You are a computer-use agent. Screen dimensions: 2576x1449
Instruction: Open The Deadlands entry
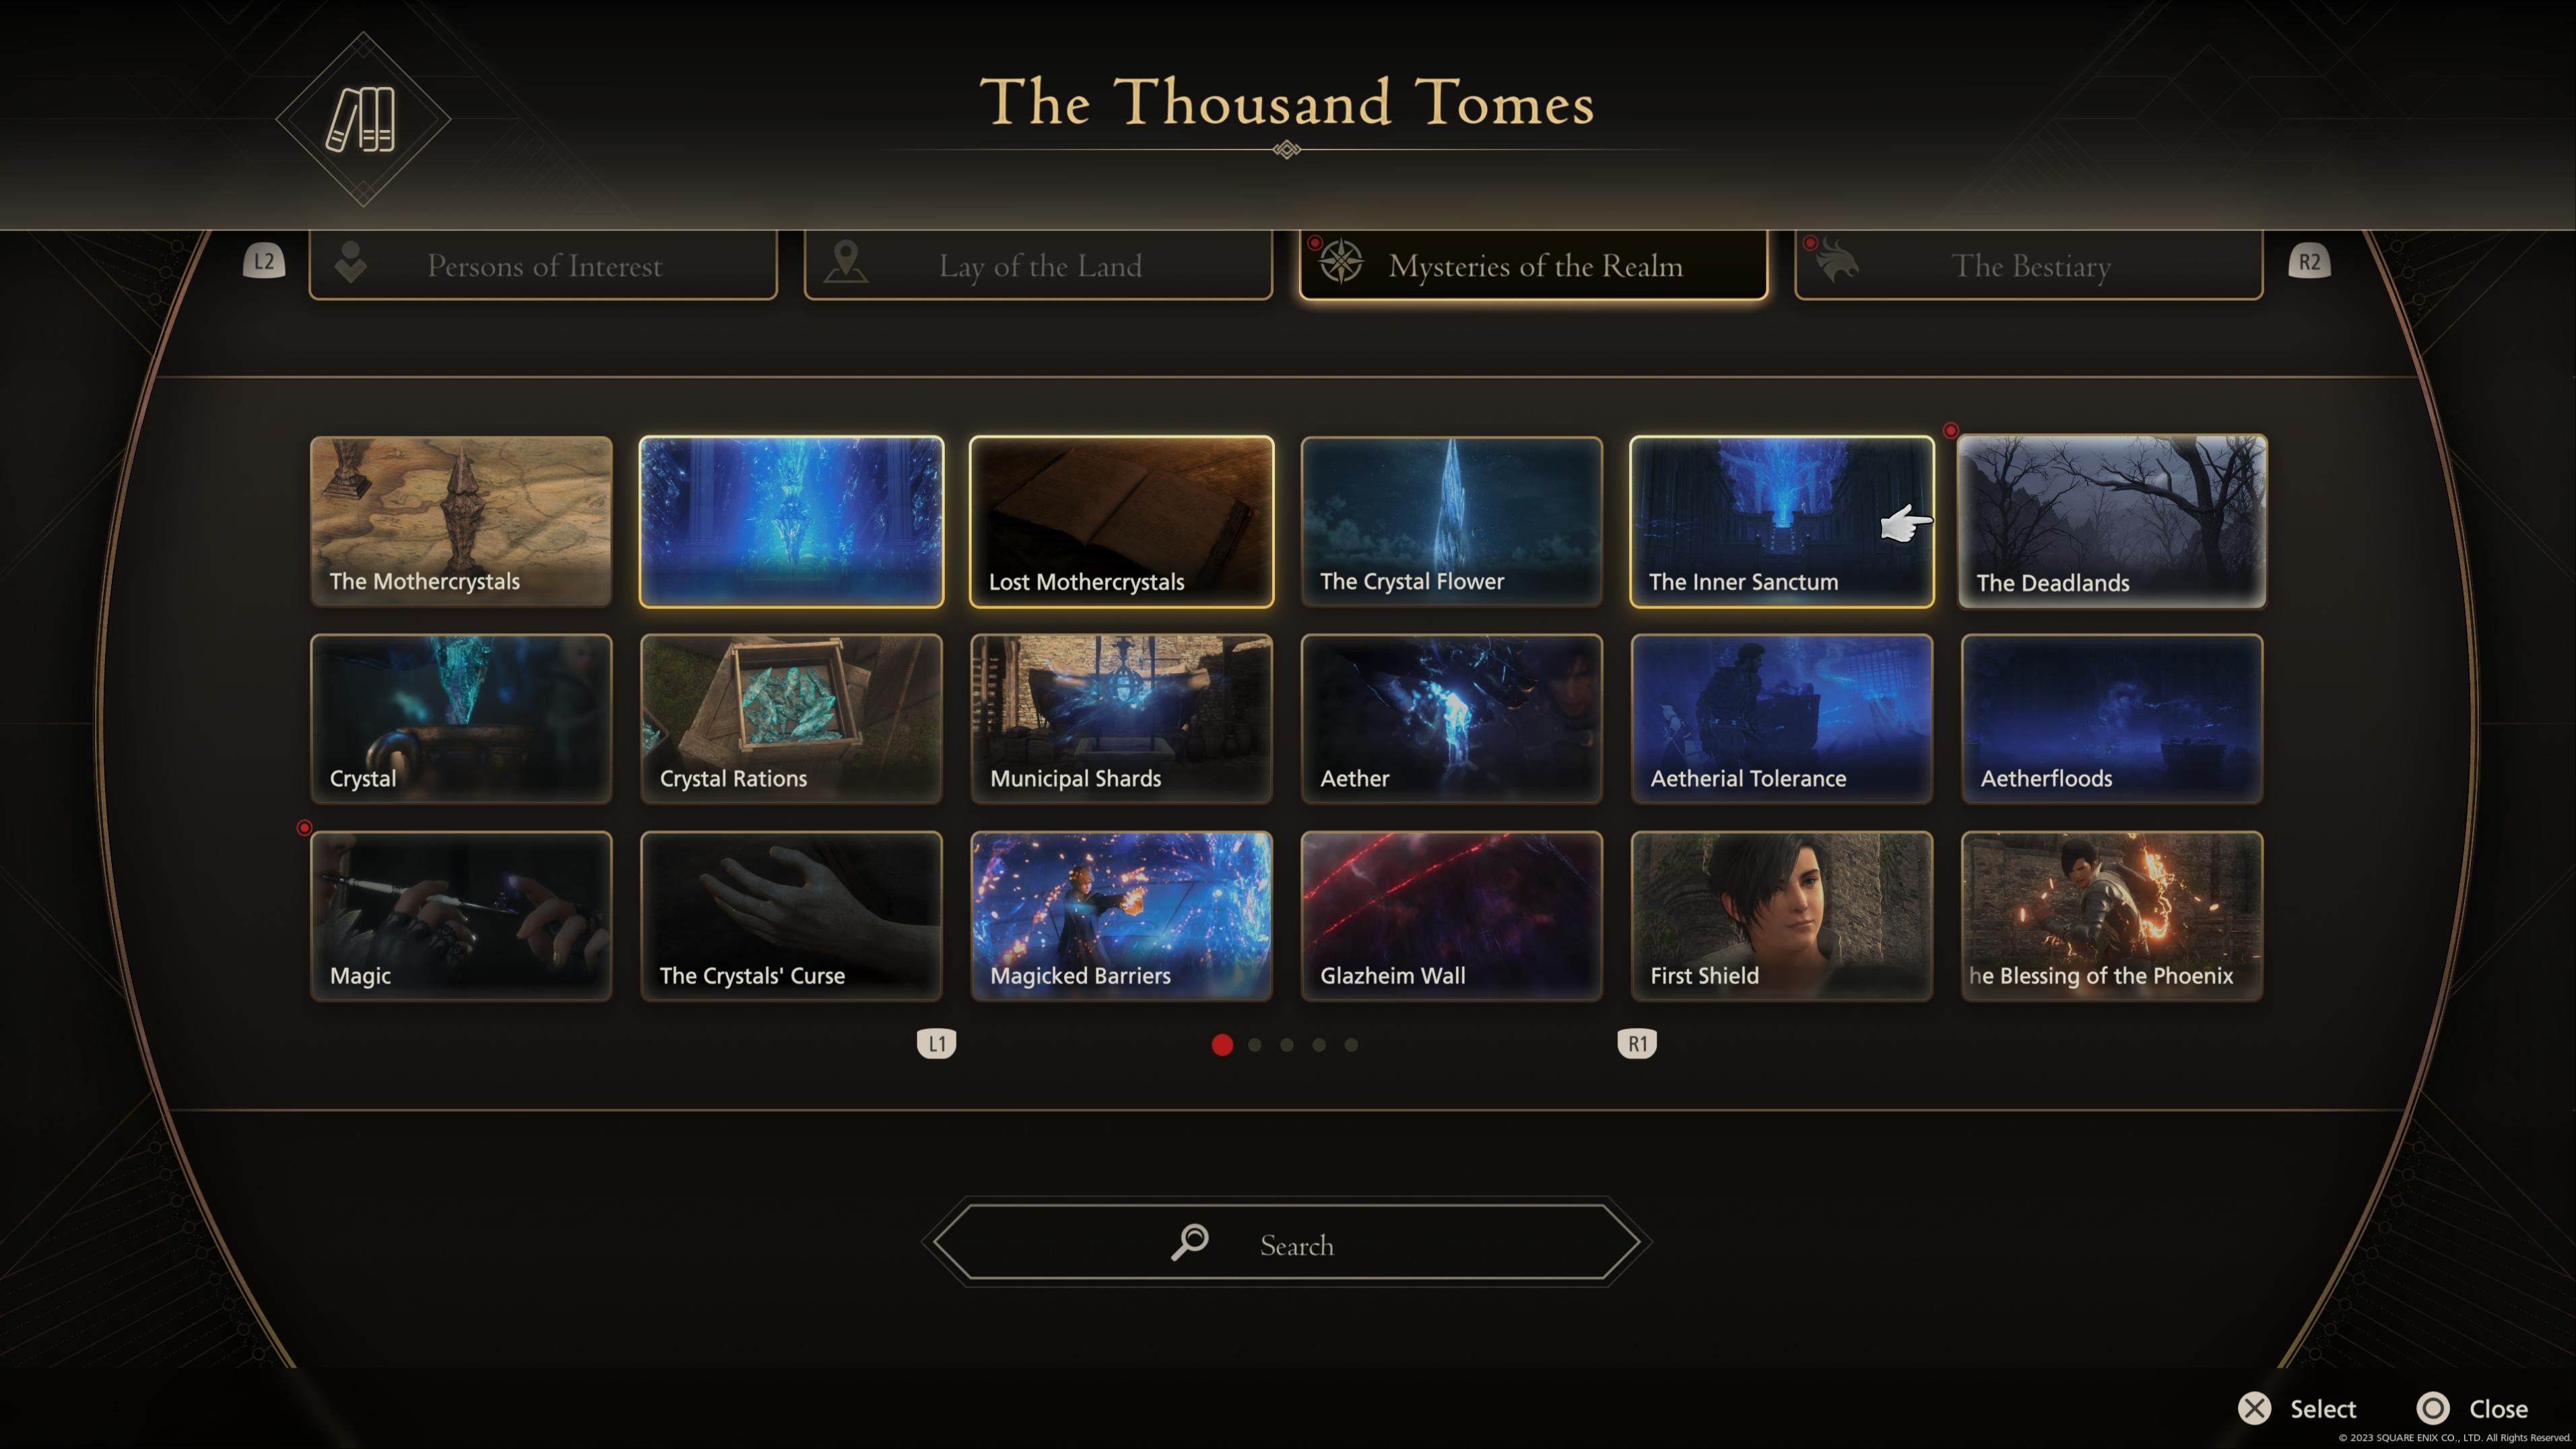pyautogui.click(x=2111, y=521)
